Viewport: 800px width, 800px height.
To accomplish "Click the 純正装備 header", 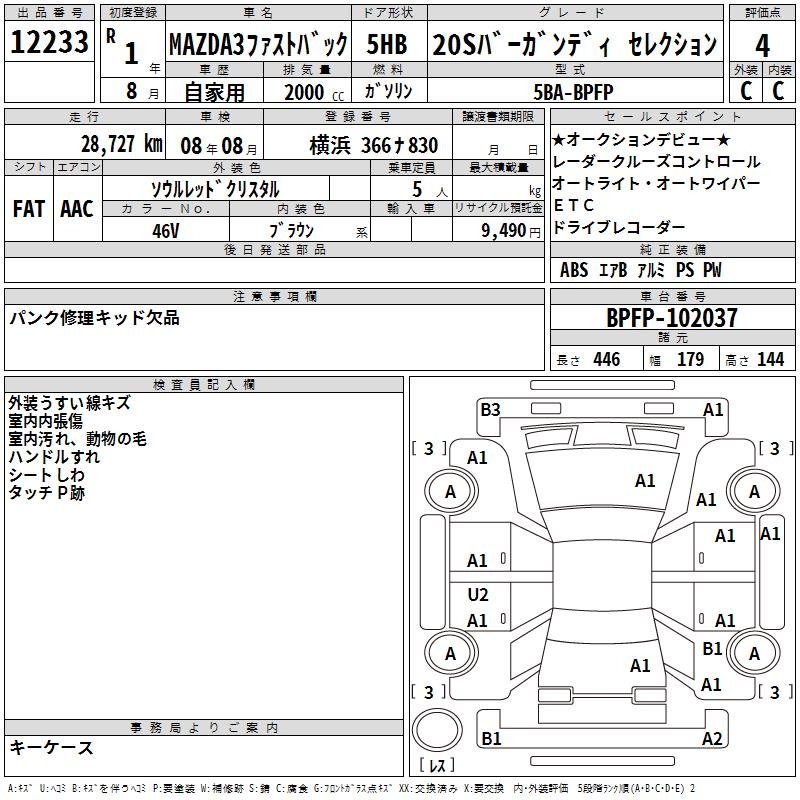I will click(x=672, y=249).
